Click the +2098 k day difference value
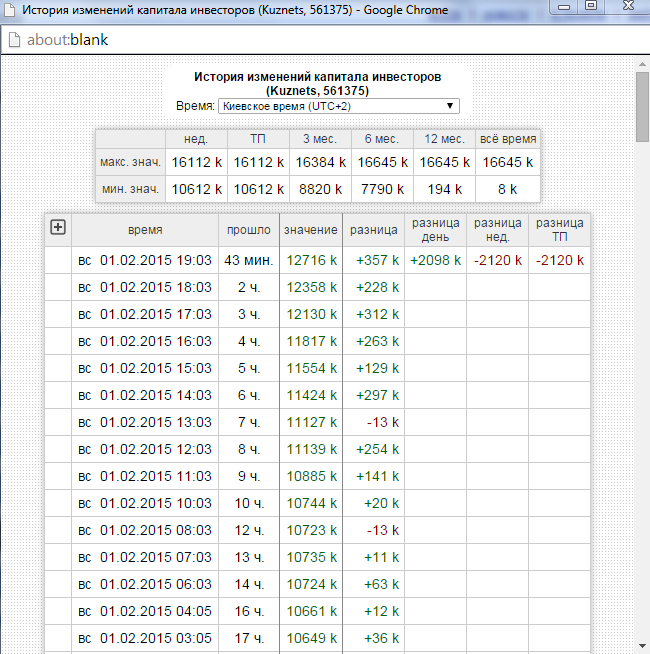Screen dimensions: 650x654 coord(435,260)
